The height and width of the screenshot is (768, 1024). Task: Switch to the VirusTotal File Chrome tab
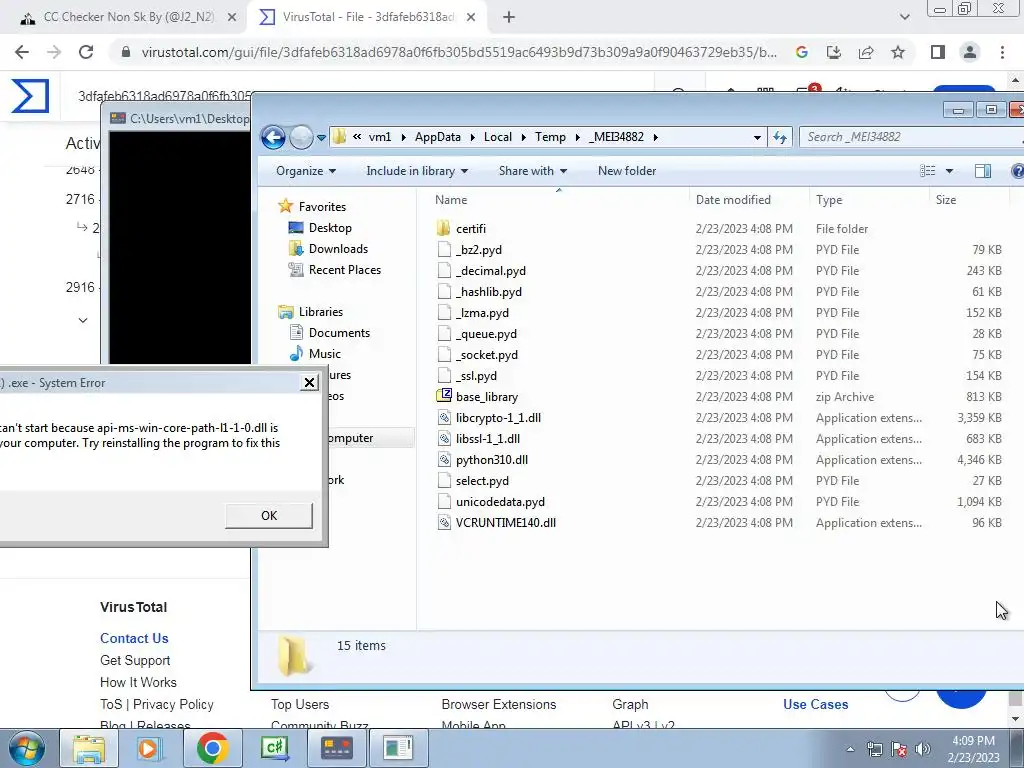368,17
